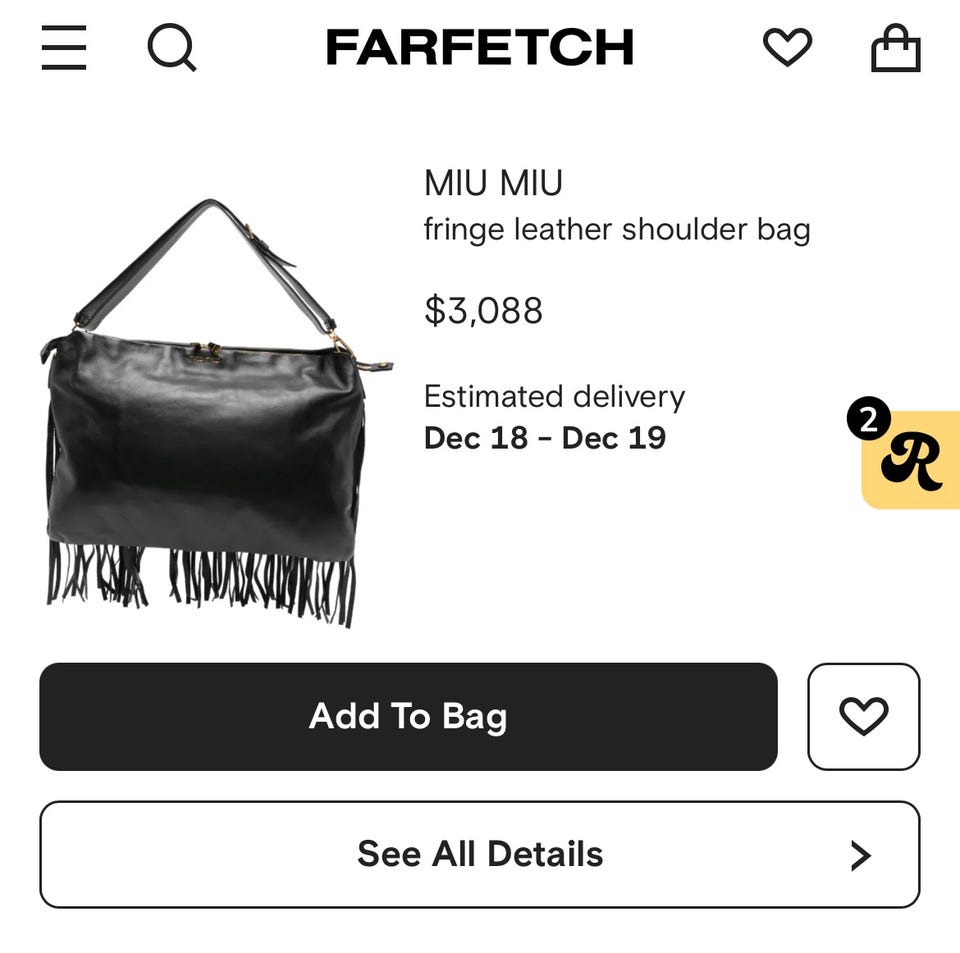
Task: Tap the search magnifier icon
Action: (172, 47)
